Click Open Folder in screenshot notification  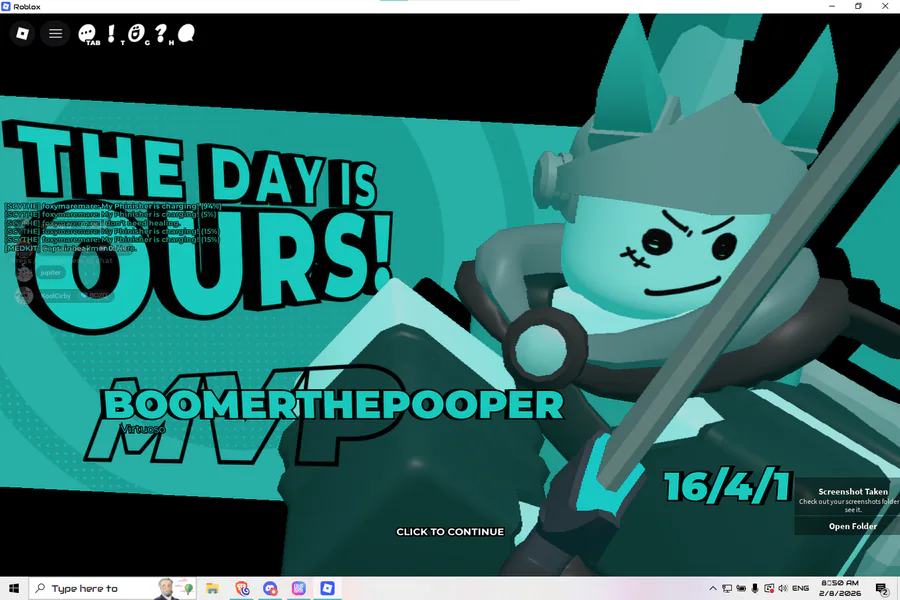852,526
